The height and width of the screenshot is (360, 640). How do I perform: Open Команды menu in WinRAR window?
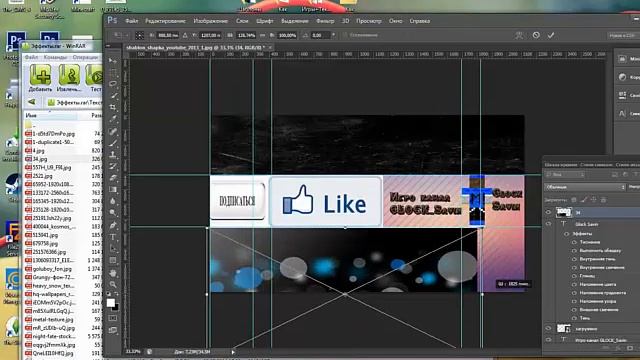(55, 58)
